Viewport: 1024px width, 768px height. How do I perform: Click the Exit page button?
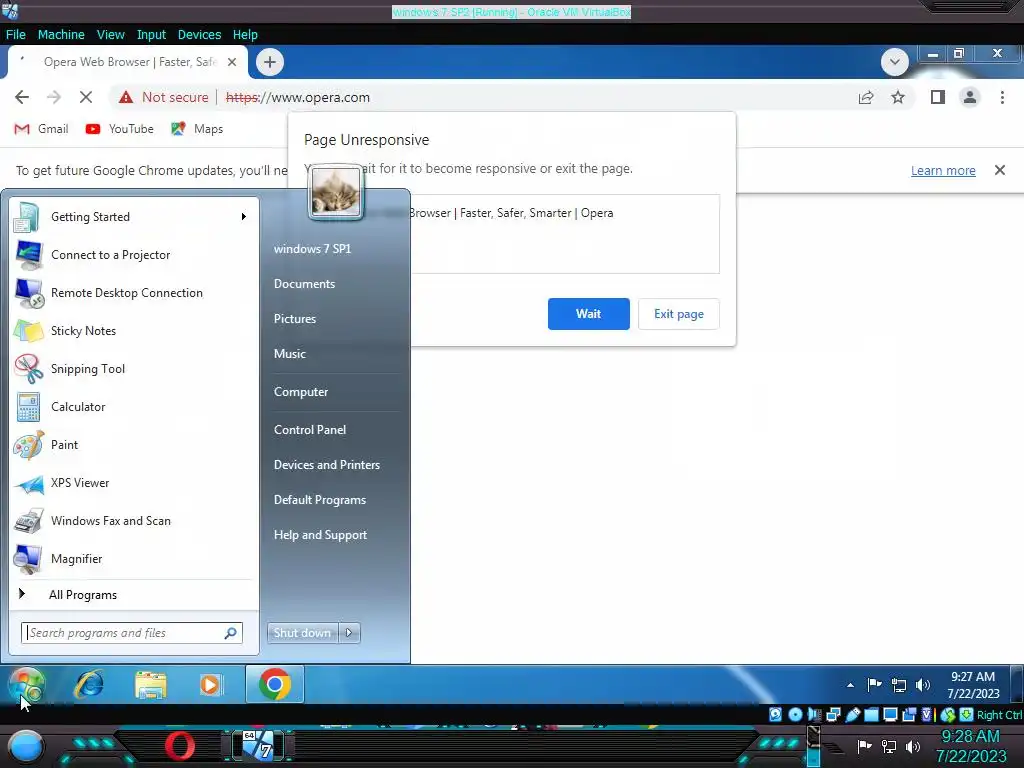point(679,314)
